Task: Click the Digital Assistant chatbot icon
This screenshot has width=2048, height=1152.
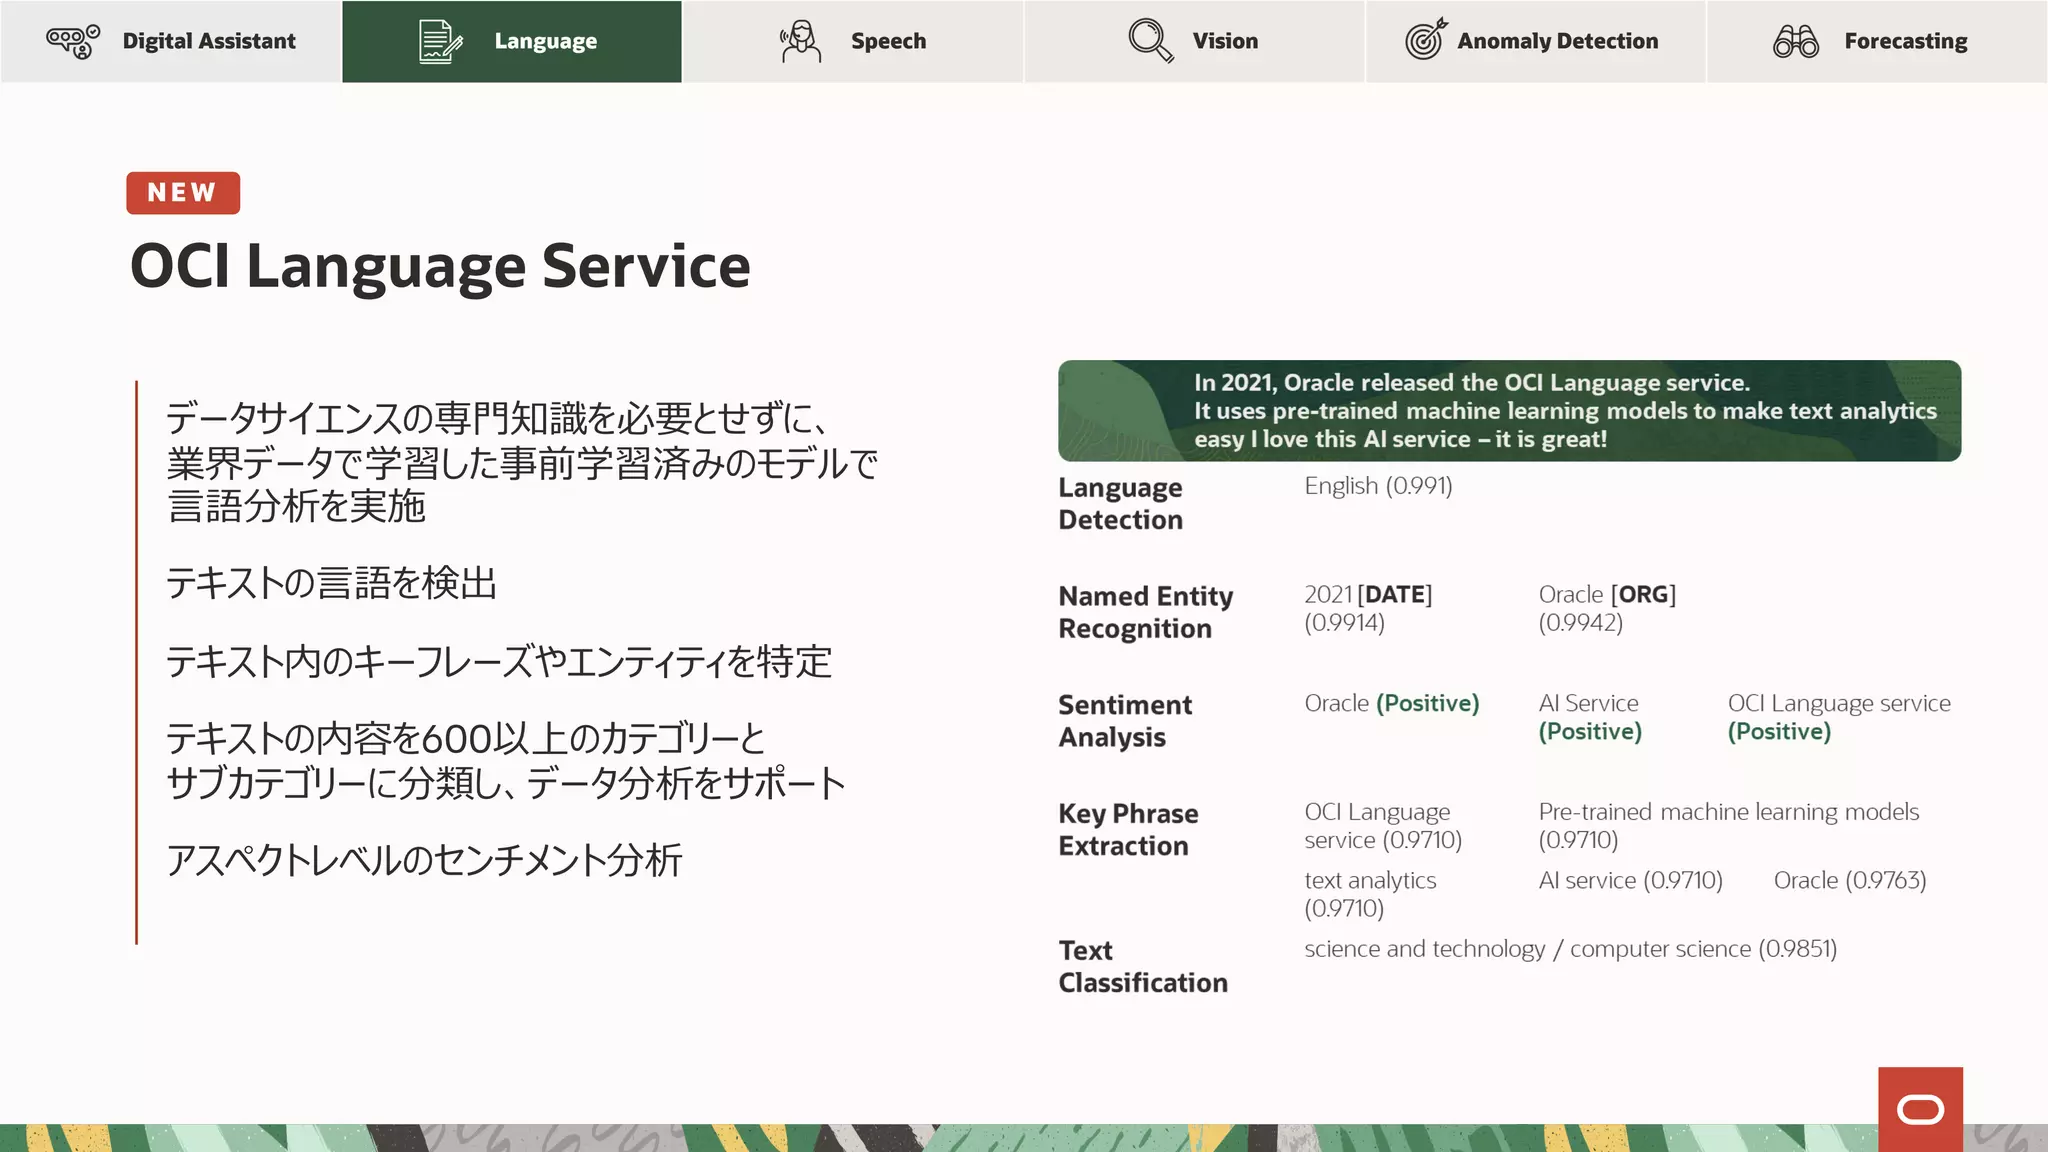Action: [x=73, y=41]
